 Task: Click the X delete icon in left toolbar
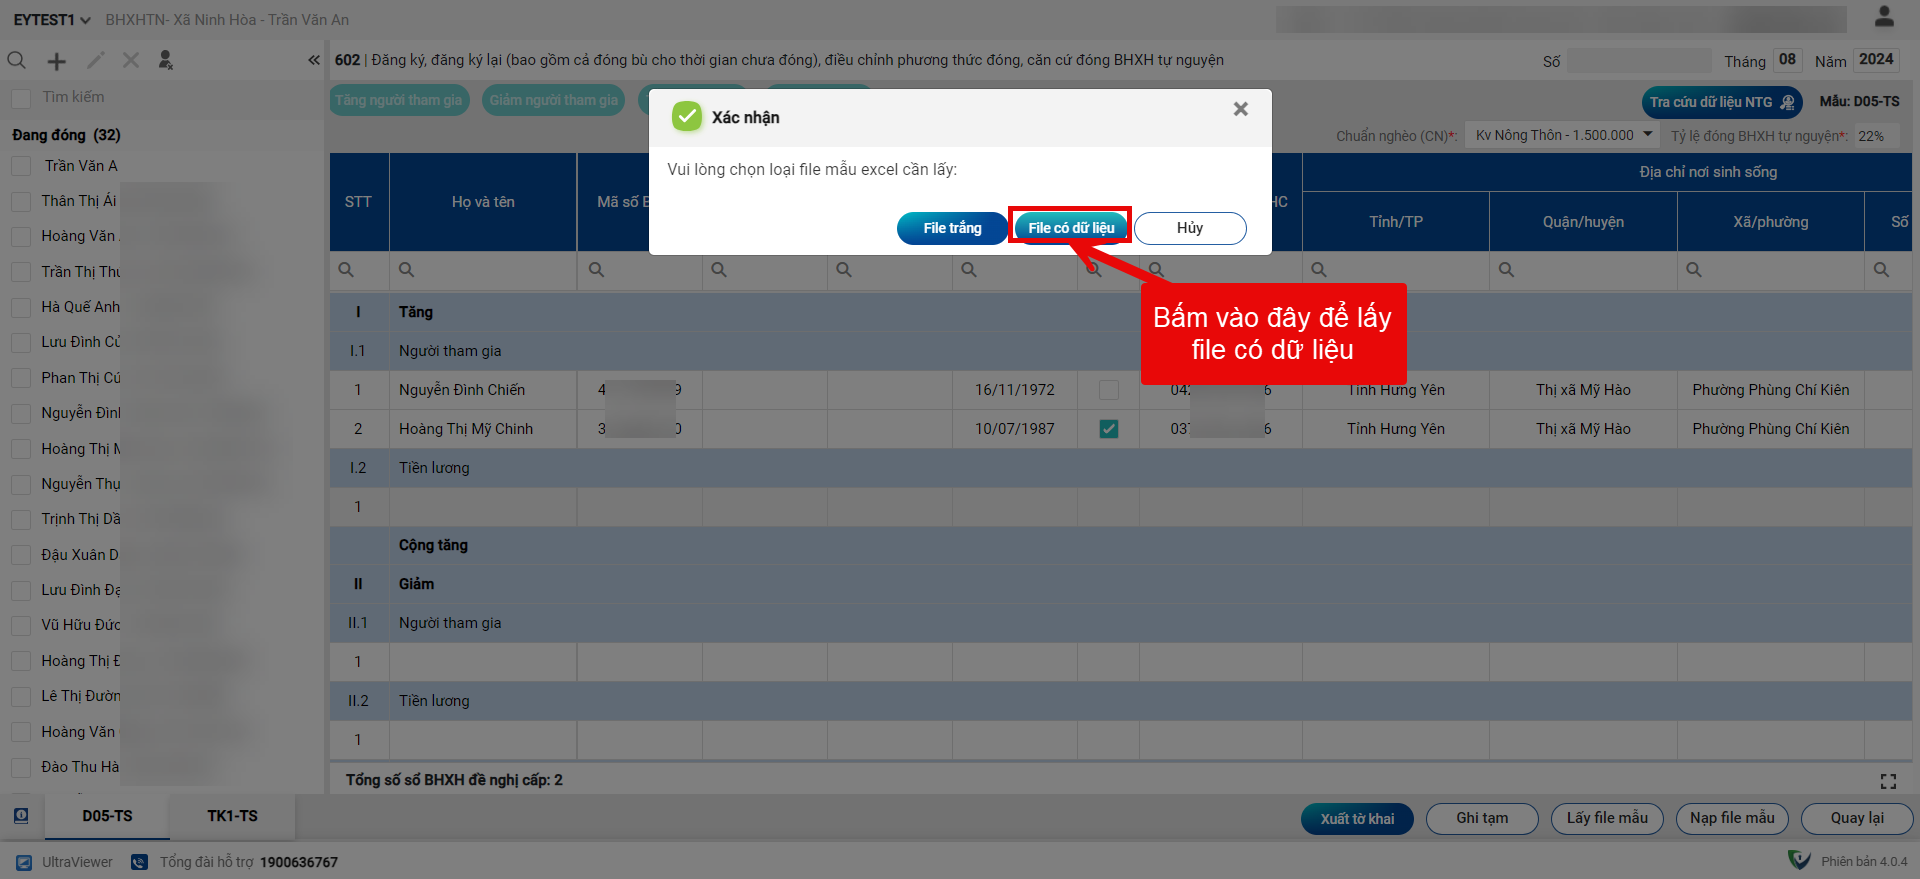(x=131, y=61)
